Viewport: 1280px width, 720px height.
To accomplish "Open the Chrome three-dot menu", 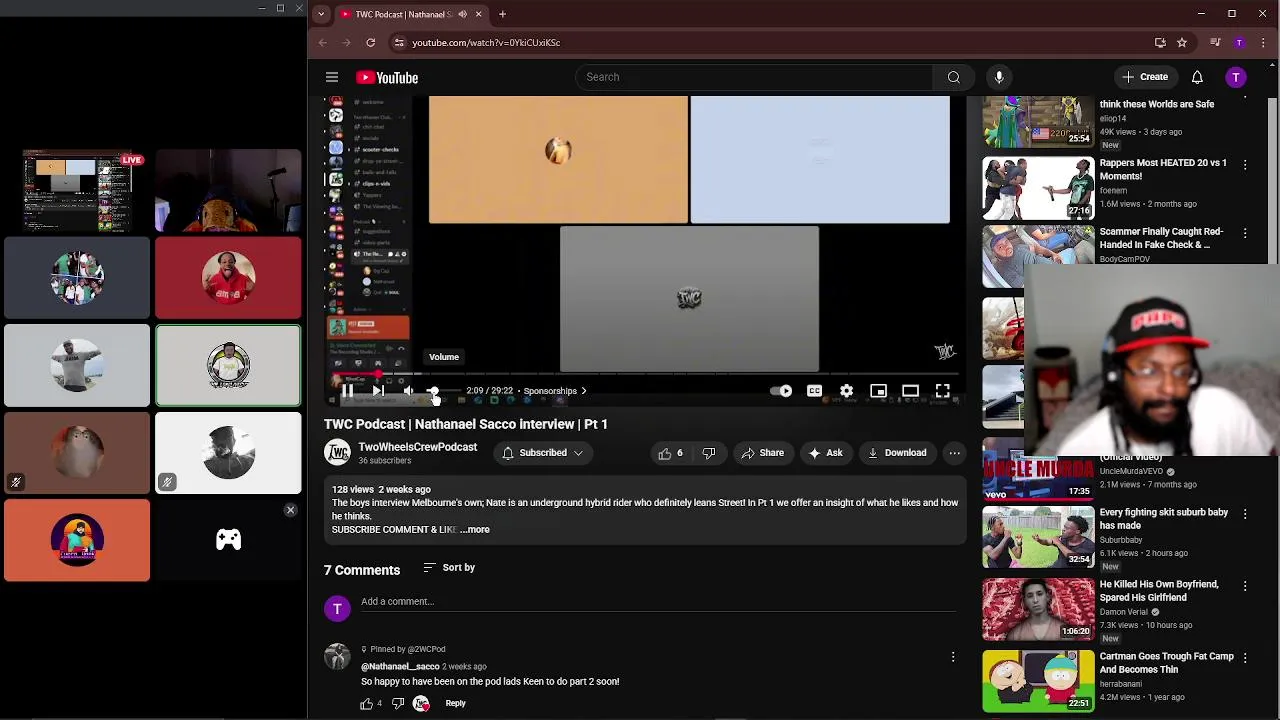I will pos(1264,43).
